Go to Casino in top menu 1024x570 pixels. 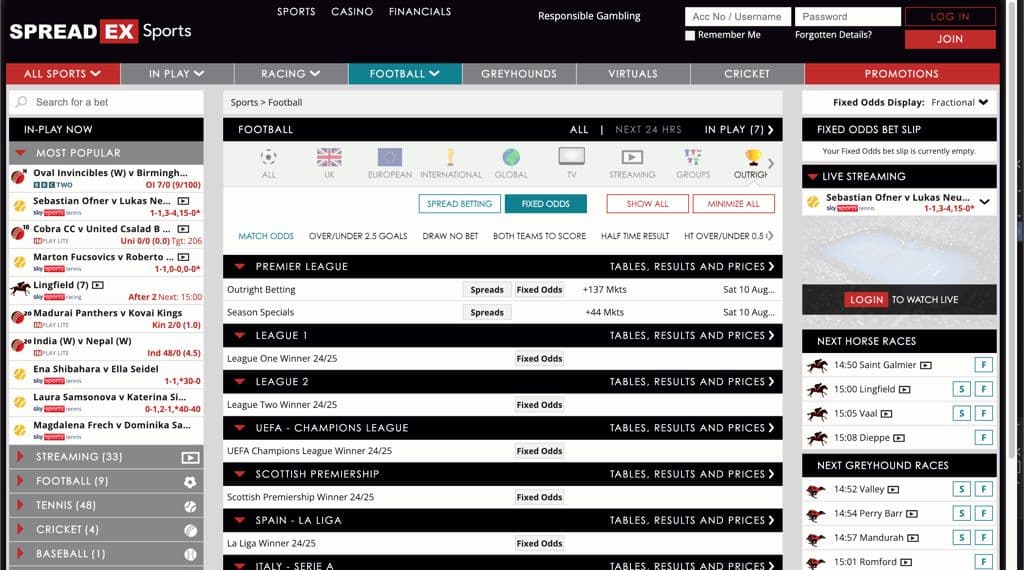352,12
